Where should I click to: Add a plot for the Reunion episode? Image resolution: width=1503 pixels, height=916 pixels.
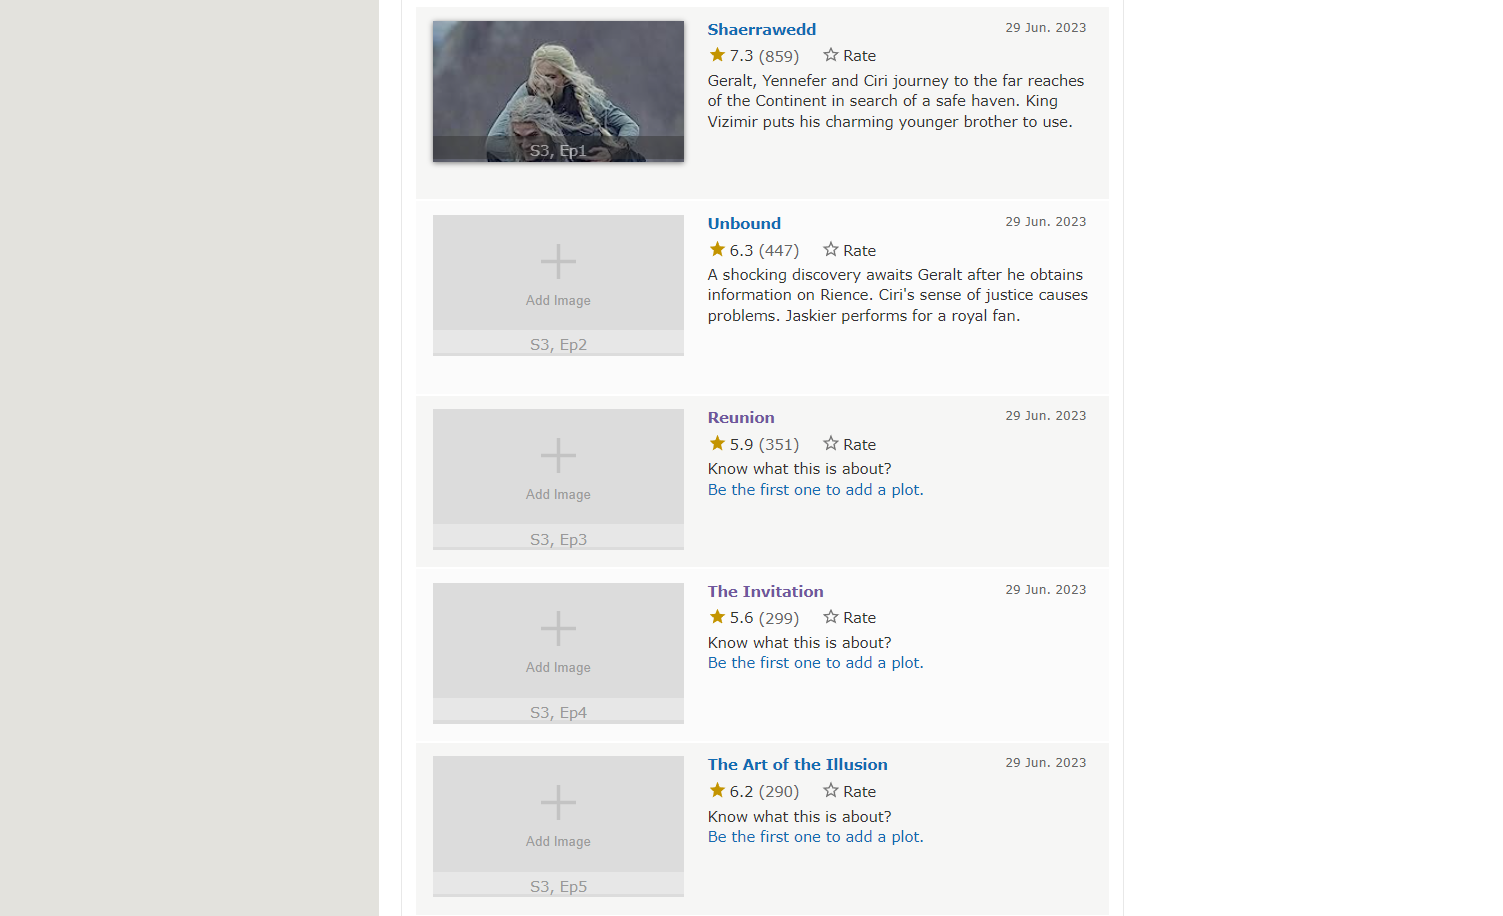point(815,490)
